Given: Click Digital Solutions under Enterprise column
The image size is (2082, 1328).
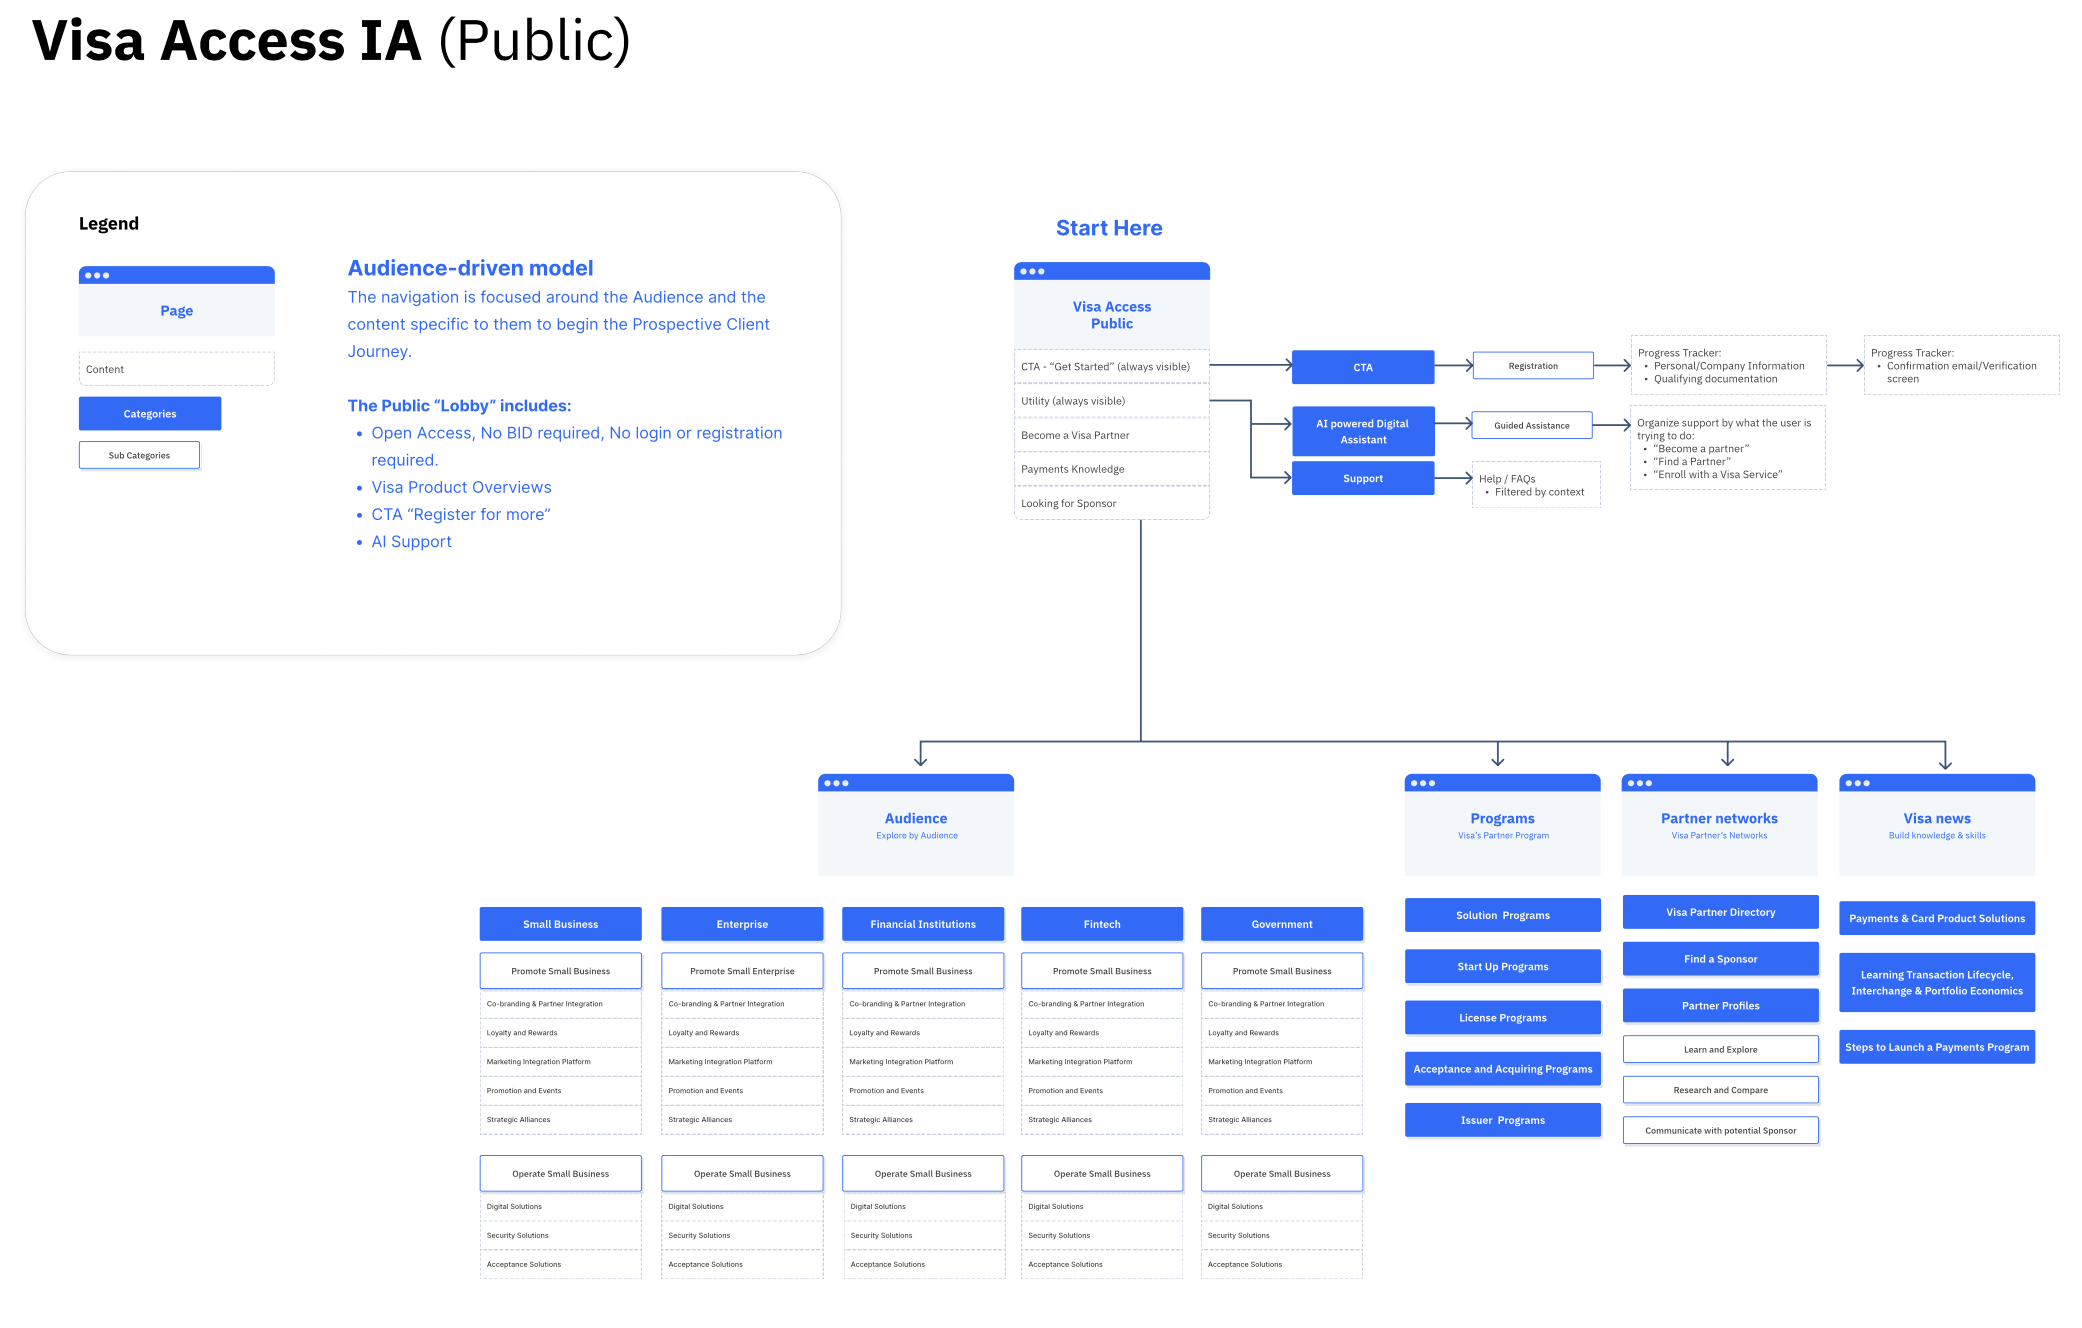Looking at the screenshot, I should click(x=742, y=1207).
